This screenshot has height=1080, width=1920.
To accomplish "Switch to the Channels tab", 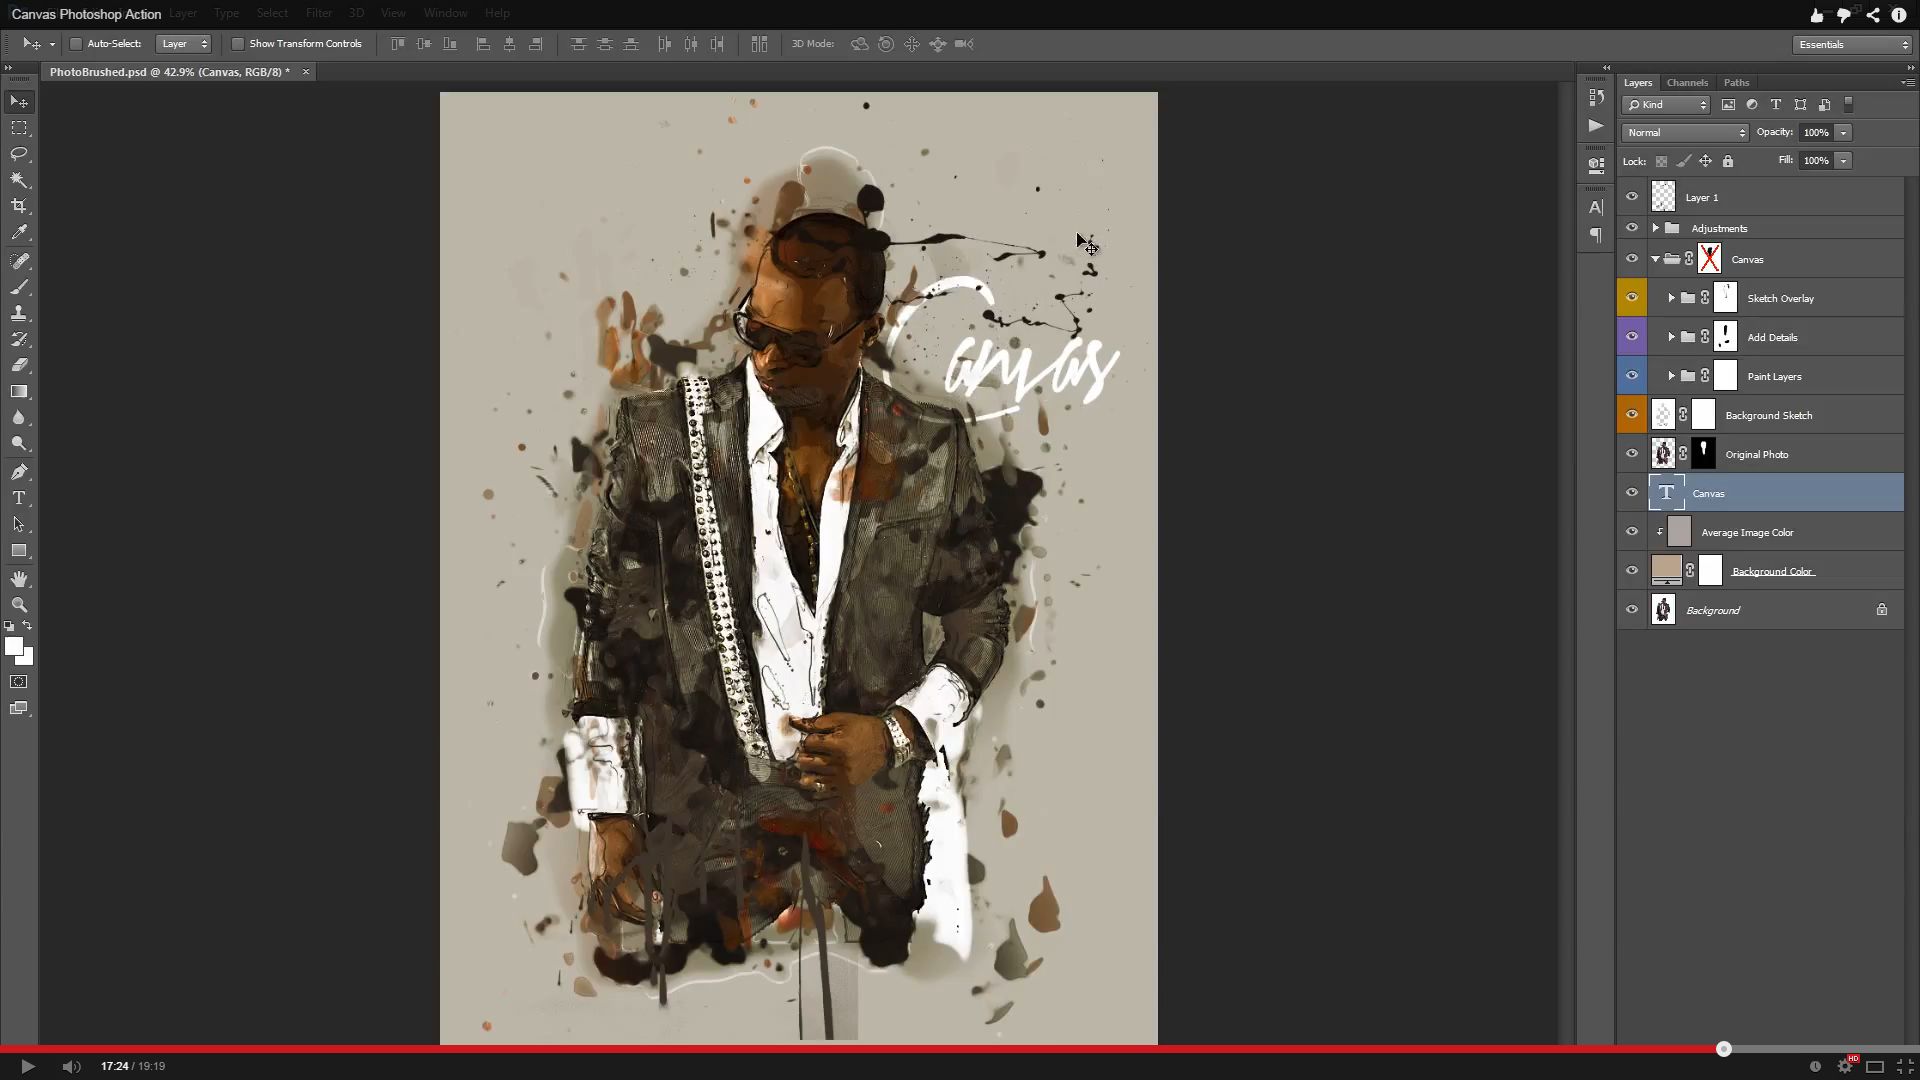I will pos(1688,82).
